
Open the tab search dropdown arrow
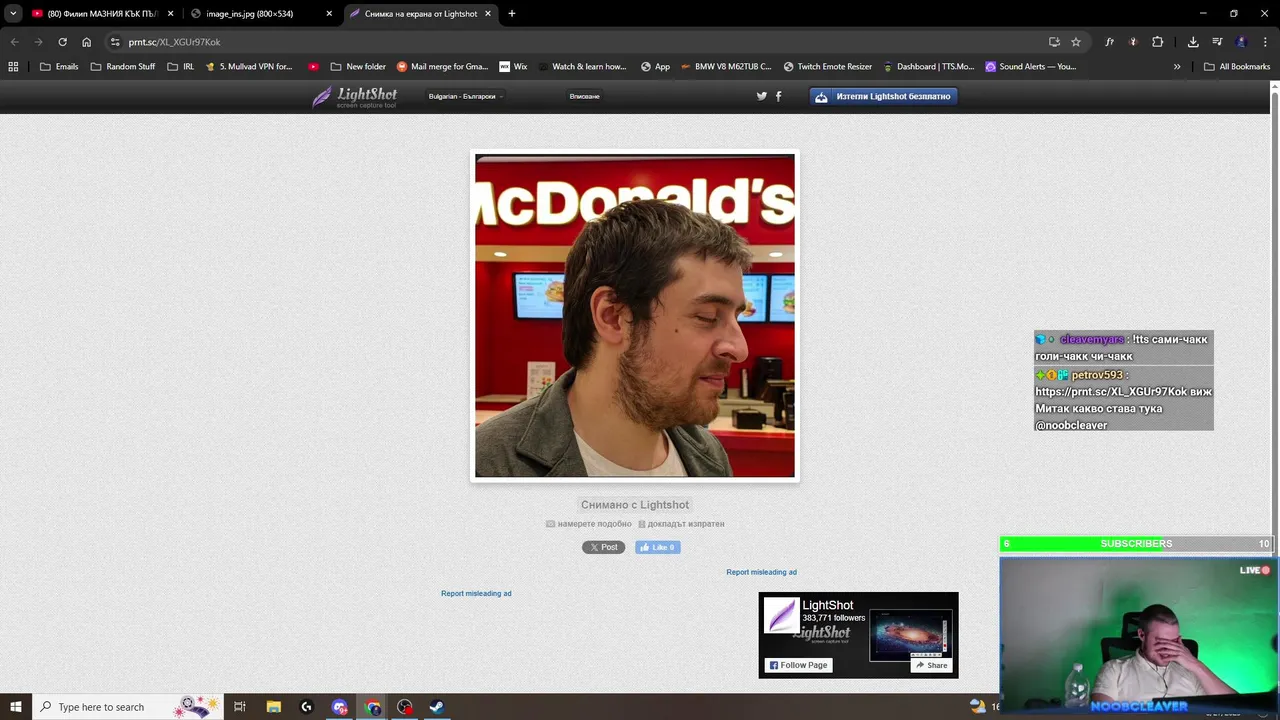click(x=13, y=14)
